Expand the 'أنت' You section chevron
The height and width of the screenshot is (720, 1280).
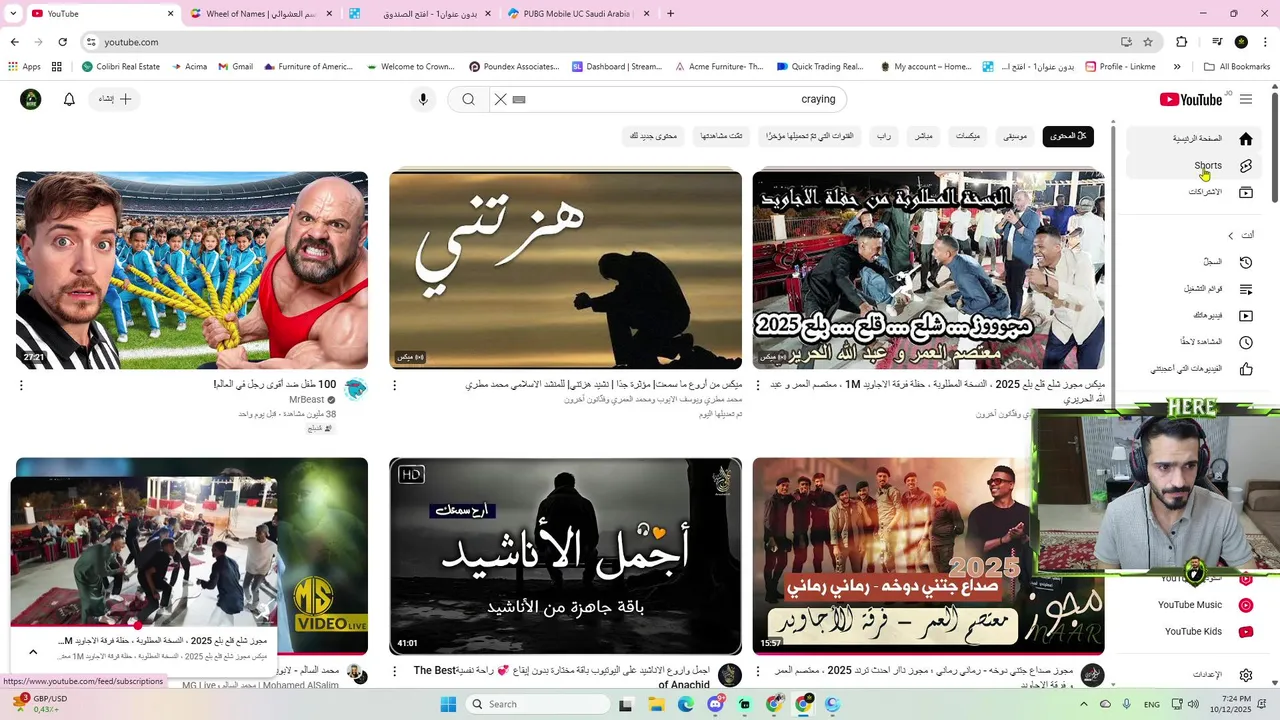(x=1231, y=235)
